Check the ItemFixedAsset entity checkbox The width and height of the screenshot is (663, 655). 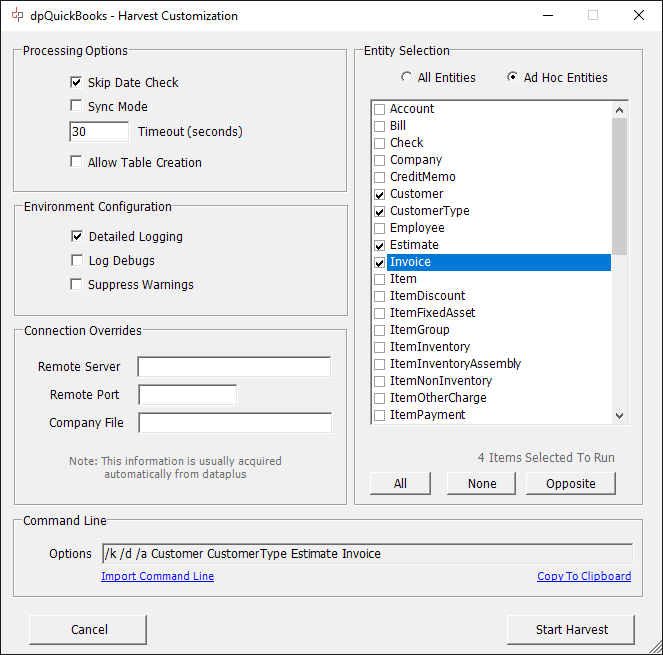[x=380, y=313]
